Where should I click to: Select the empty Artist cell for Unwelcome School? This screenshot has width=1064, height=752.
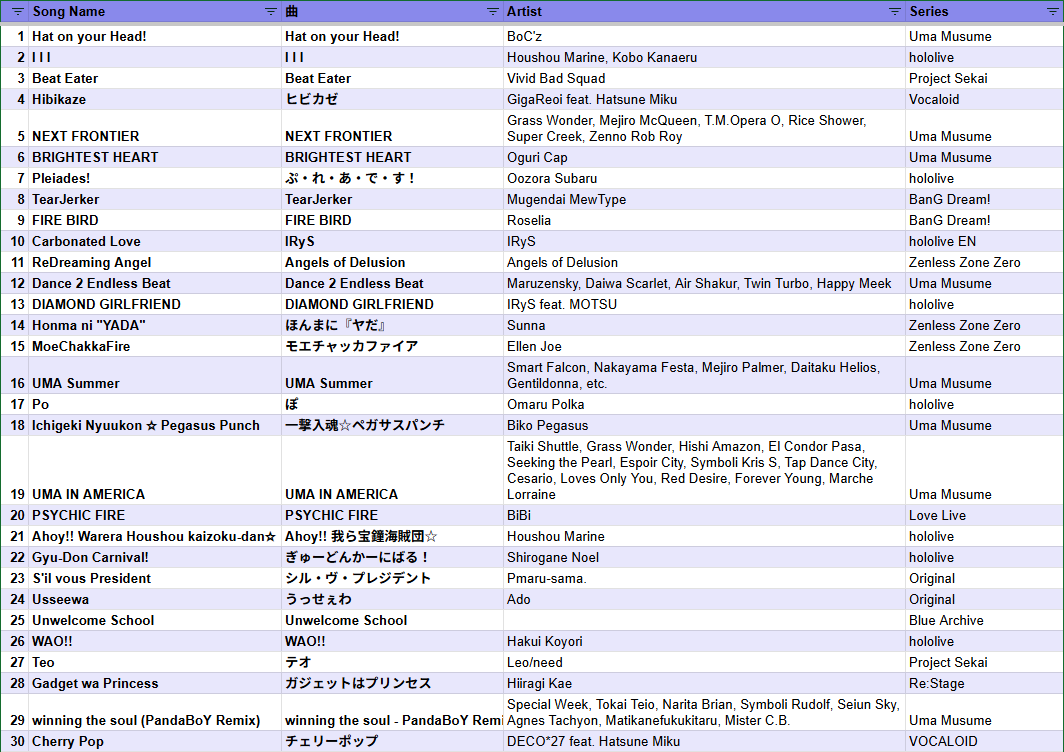point(704,621)
